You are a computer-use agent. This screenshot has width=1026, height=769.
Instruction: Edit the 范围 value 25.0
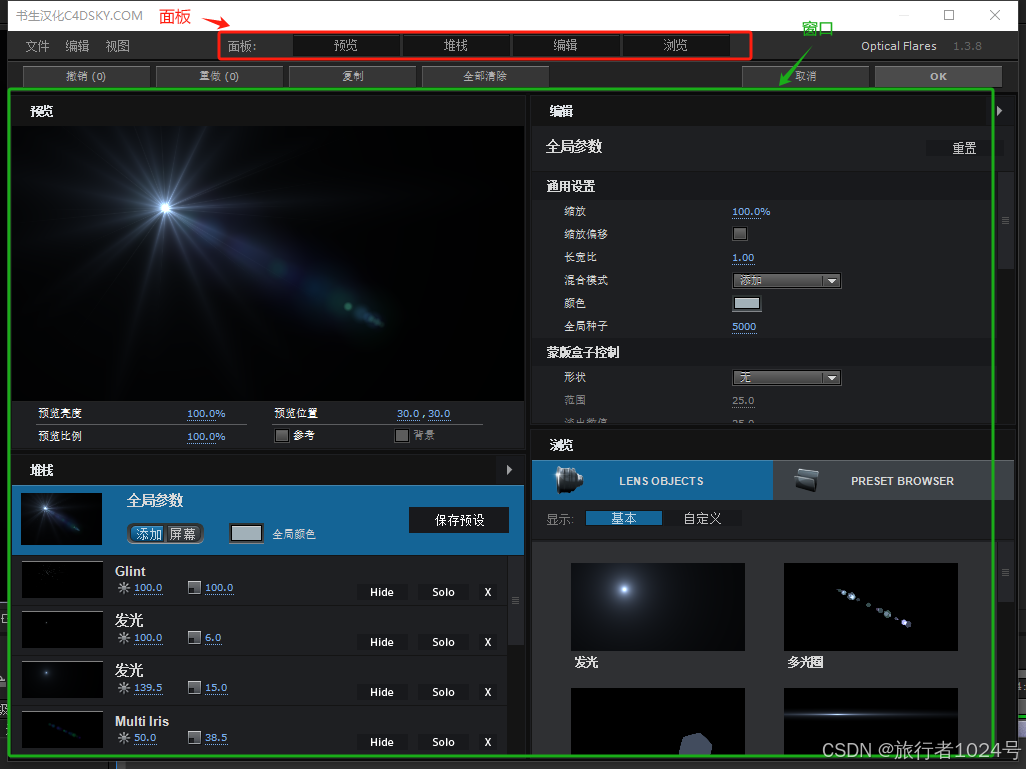pyautogui.click(x=743, y=401)
